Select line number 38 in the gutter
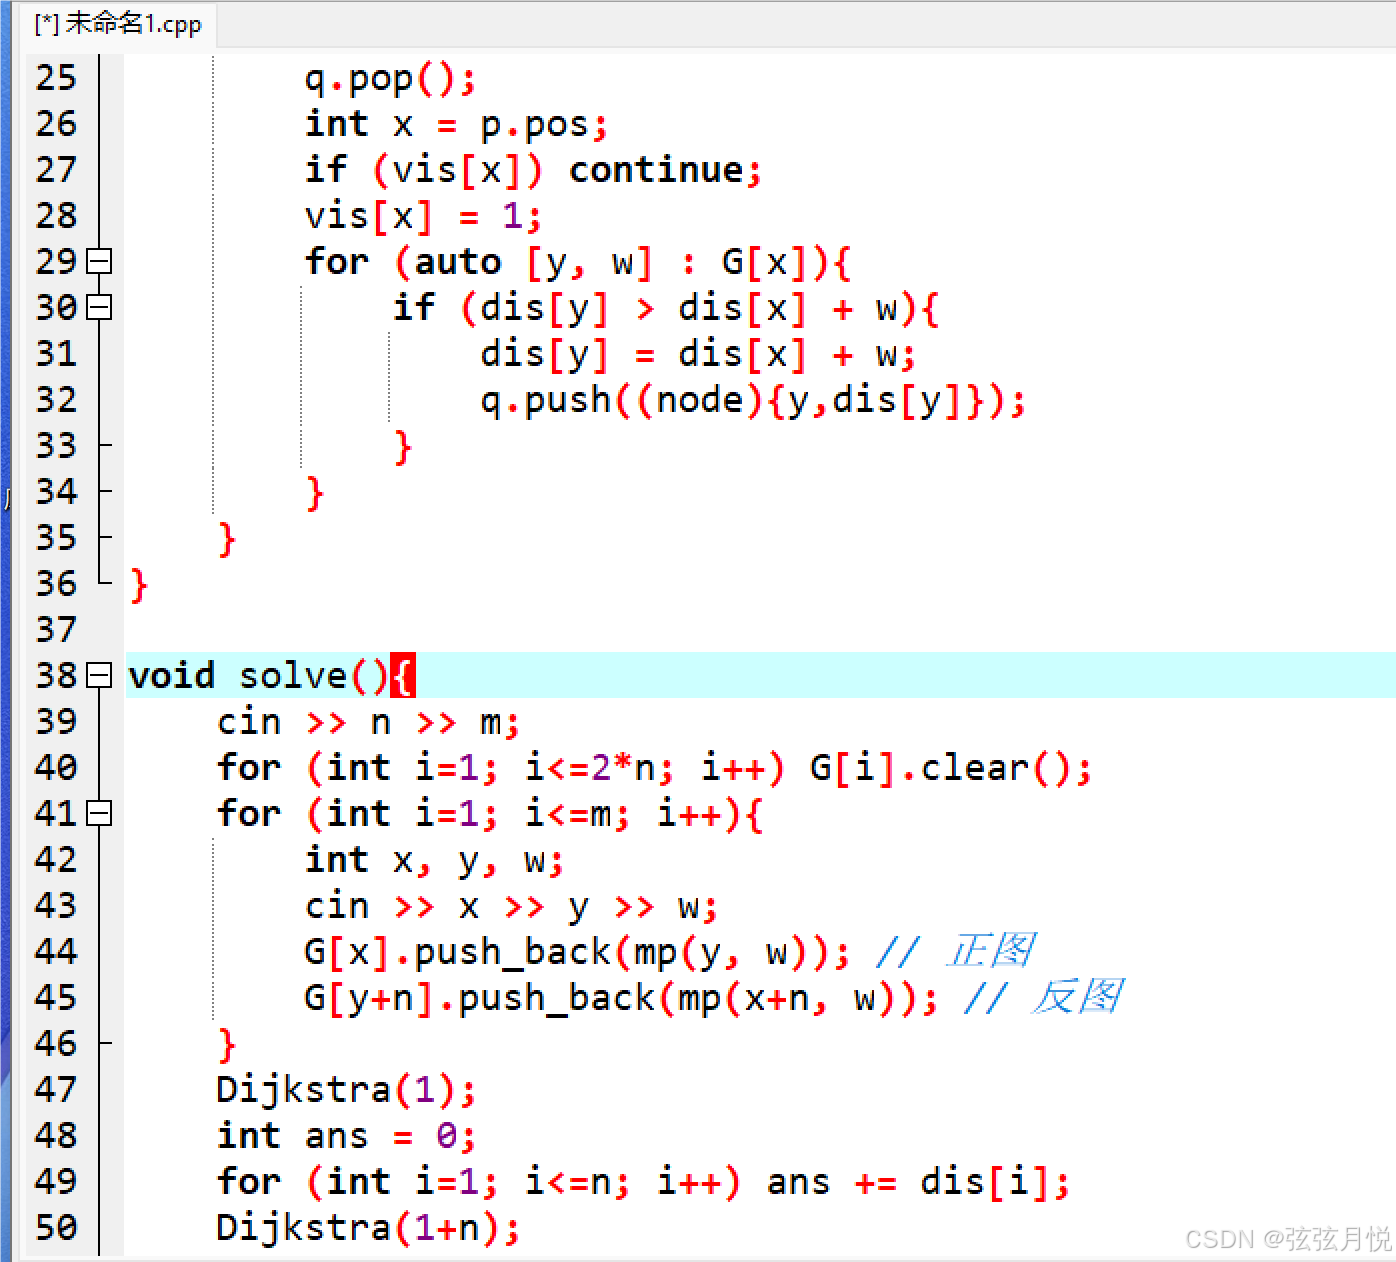Screen dimensions: 1396x1262 click(x=55, y=676)
